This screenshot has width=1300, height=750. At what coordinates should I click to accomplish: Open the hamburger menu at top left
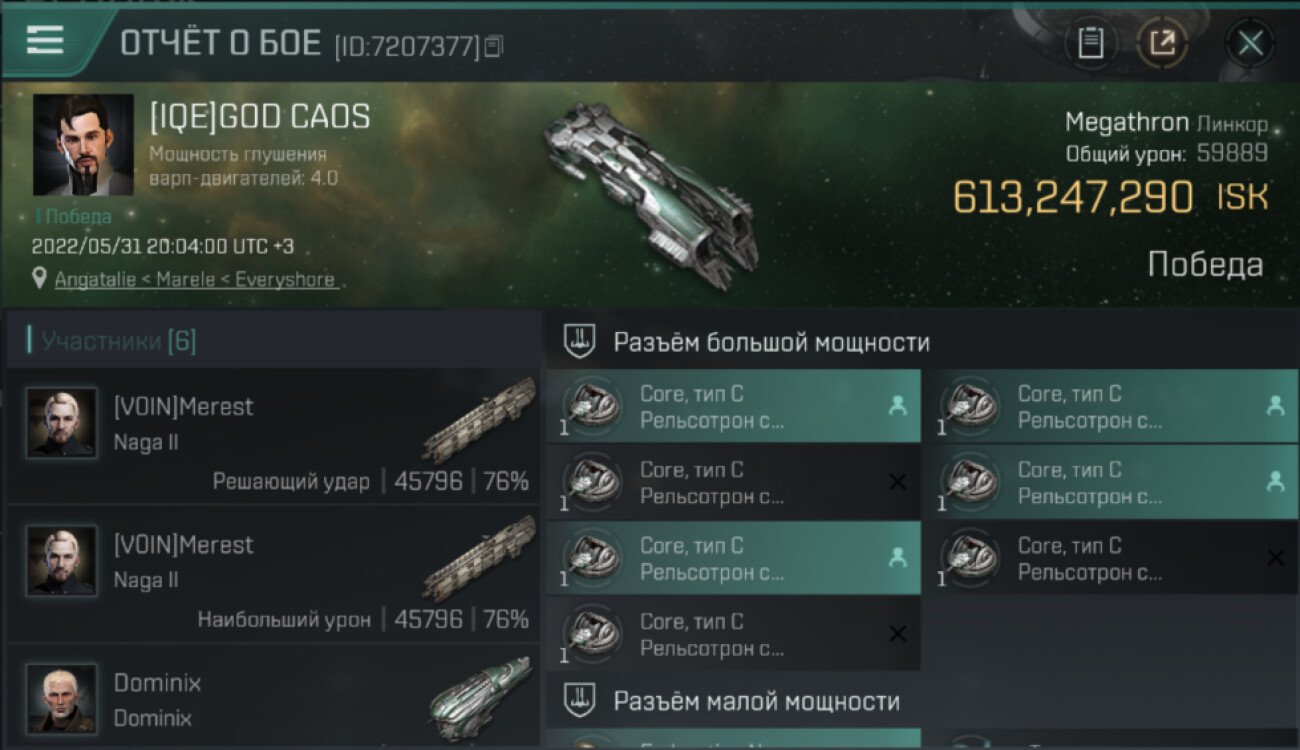click(x=45, y=40)
